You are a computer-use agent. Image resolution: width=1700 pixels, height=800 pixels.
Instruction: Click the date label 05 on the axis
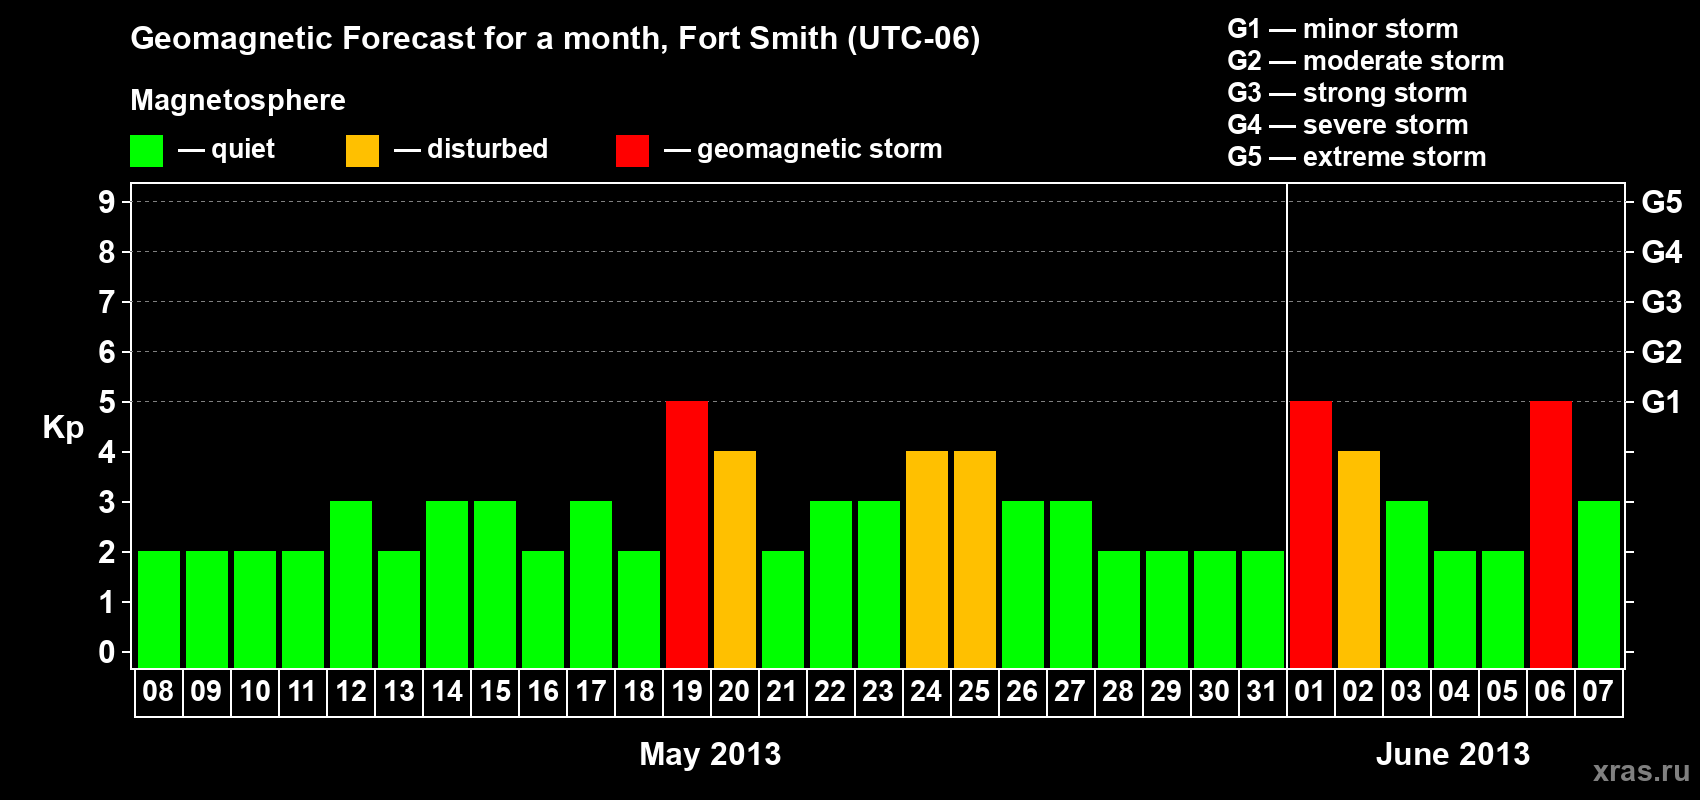[x=1502, y=692]
